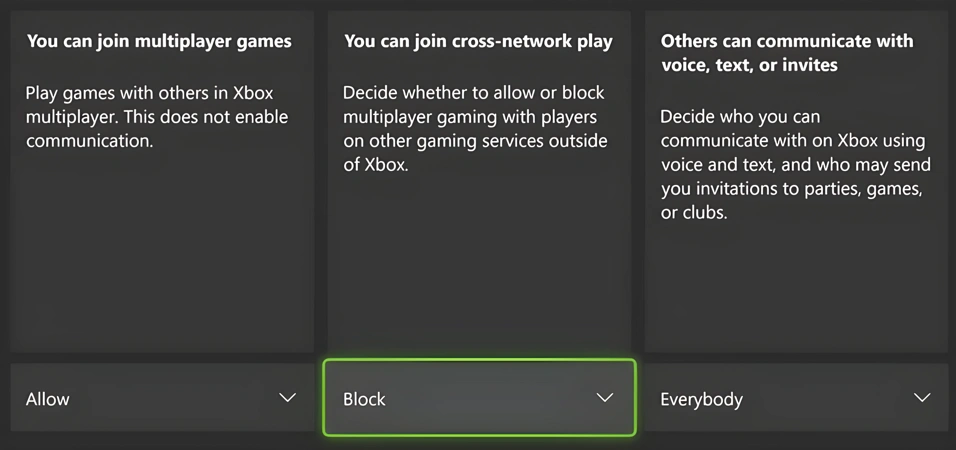
Task: Click empty area of communication settings card
Action: (796, 287)
